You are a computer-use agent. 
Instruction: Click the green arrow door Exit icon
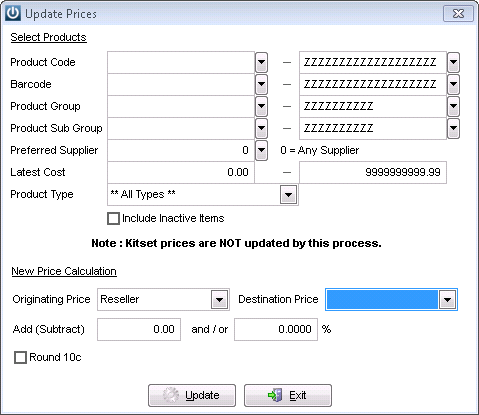(275, 395)
